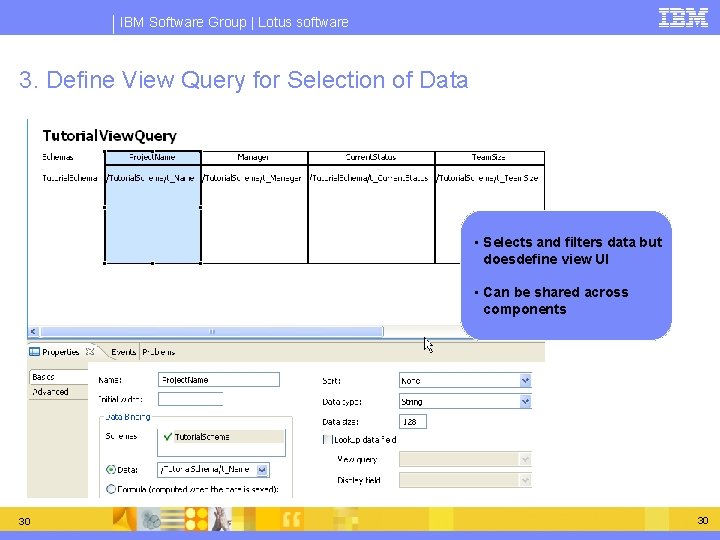Click the Name field containing ProjectName
Image resolution: width=720 pixels, height=540 pixels.
[x=219, y=380]
